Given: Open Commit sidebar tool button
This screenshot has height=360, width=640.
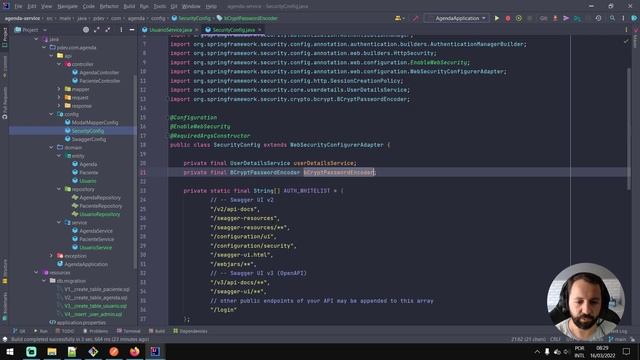Looking at the screenshot, I should [4, 67].
